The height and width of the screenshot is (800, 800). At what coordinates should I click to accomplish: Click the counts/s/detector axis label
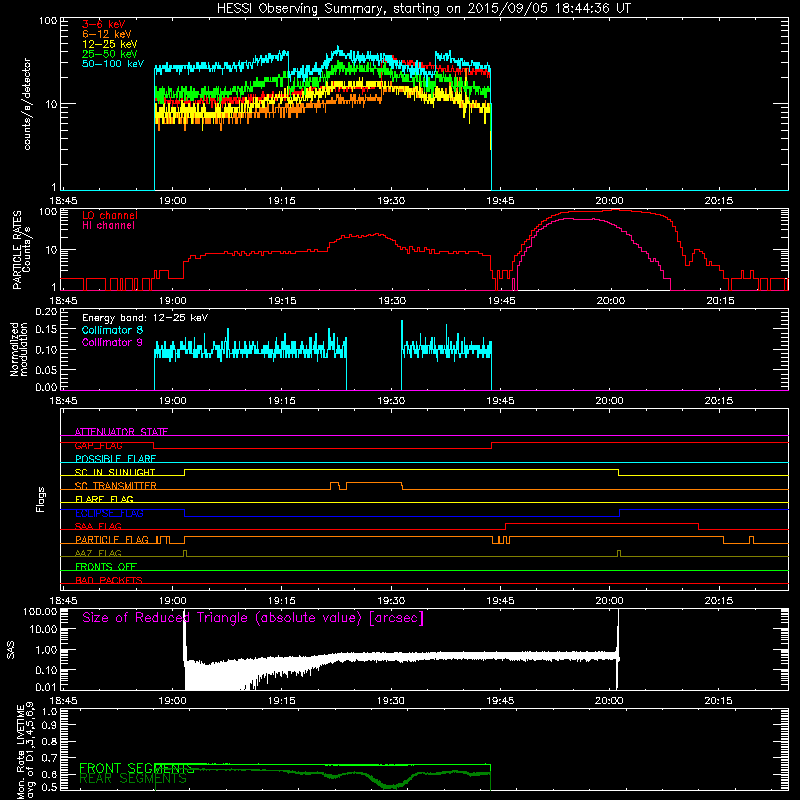[27, 104]
